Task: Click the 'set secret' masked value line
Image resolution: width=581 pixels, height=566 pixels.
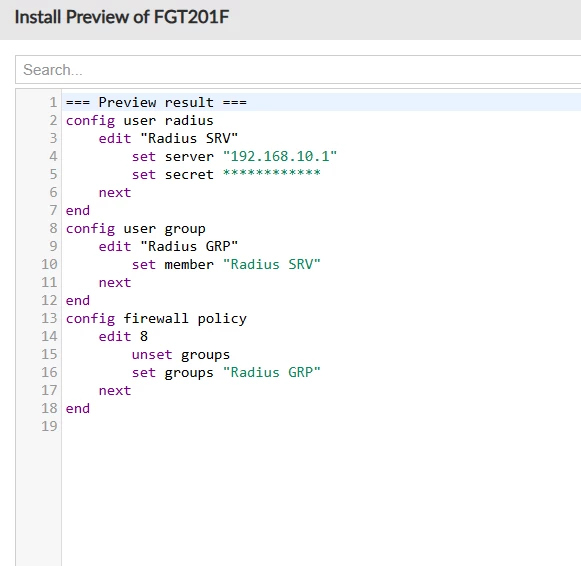Action: 226,174
